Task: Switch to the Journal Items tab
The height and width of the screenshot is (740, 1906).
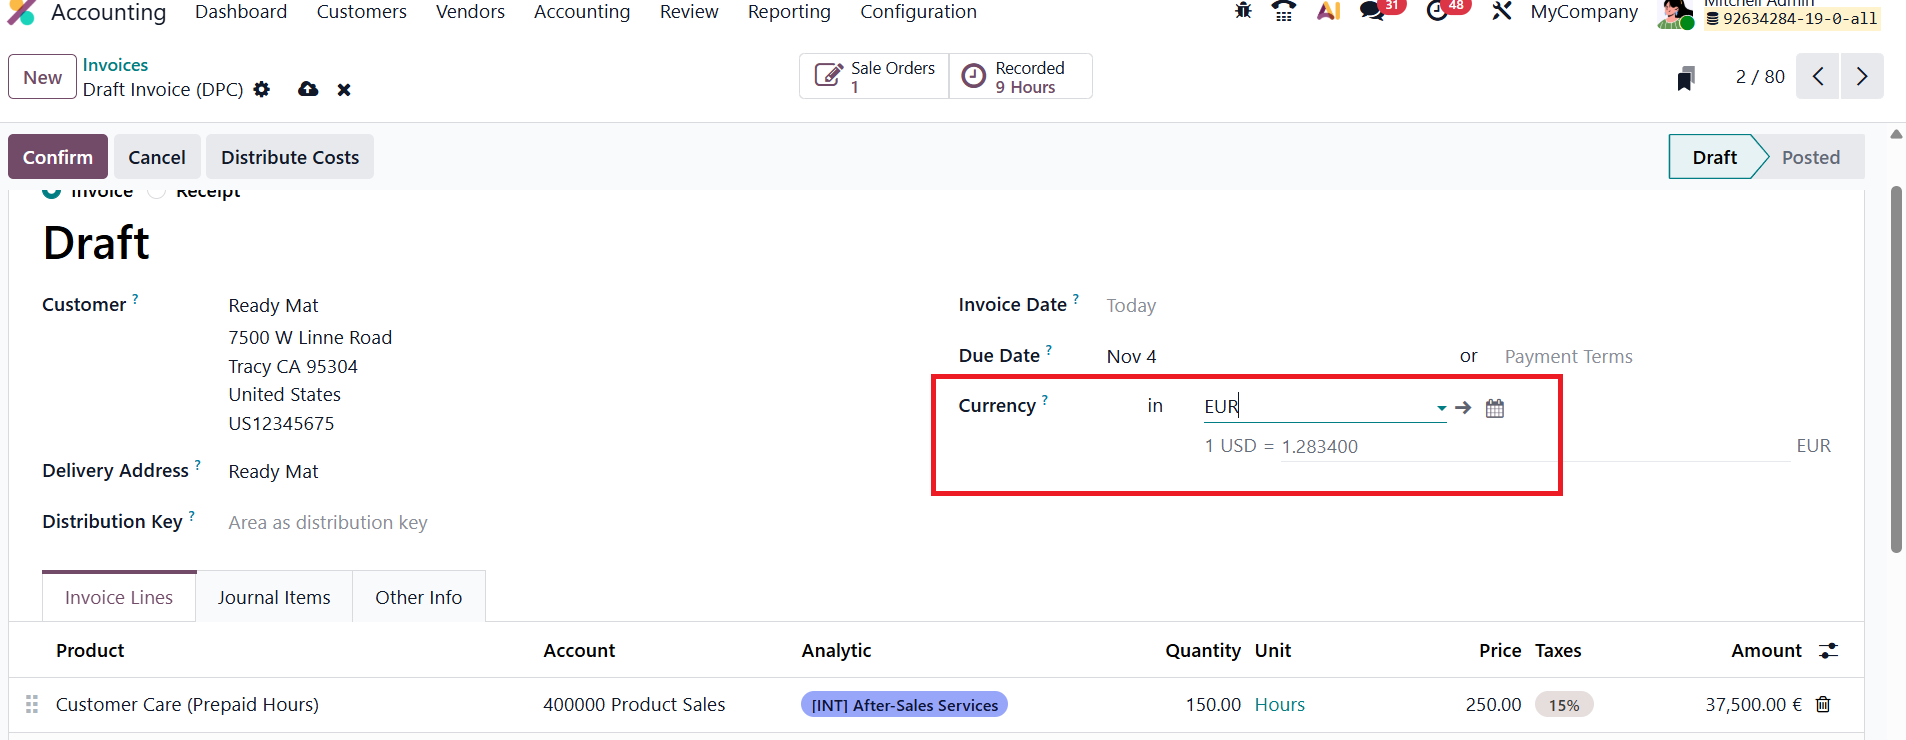Action: click(x=274, y=597)
